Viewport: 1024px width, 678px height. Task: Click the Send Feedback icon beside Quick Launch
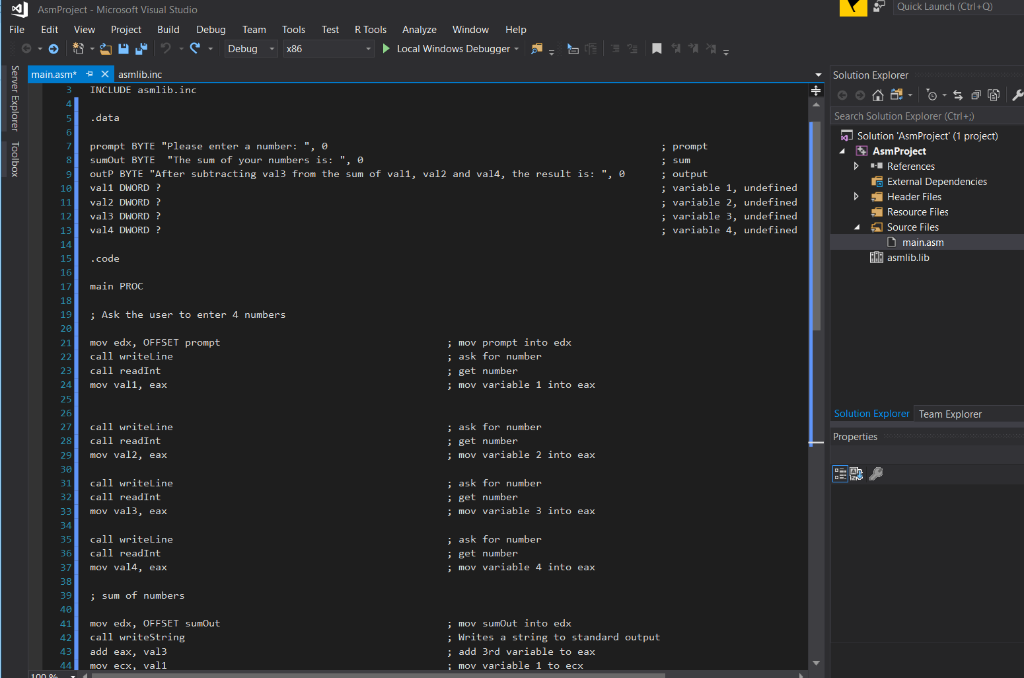pyautogui.click(x=880, y=7)
